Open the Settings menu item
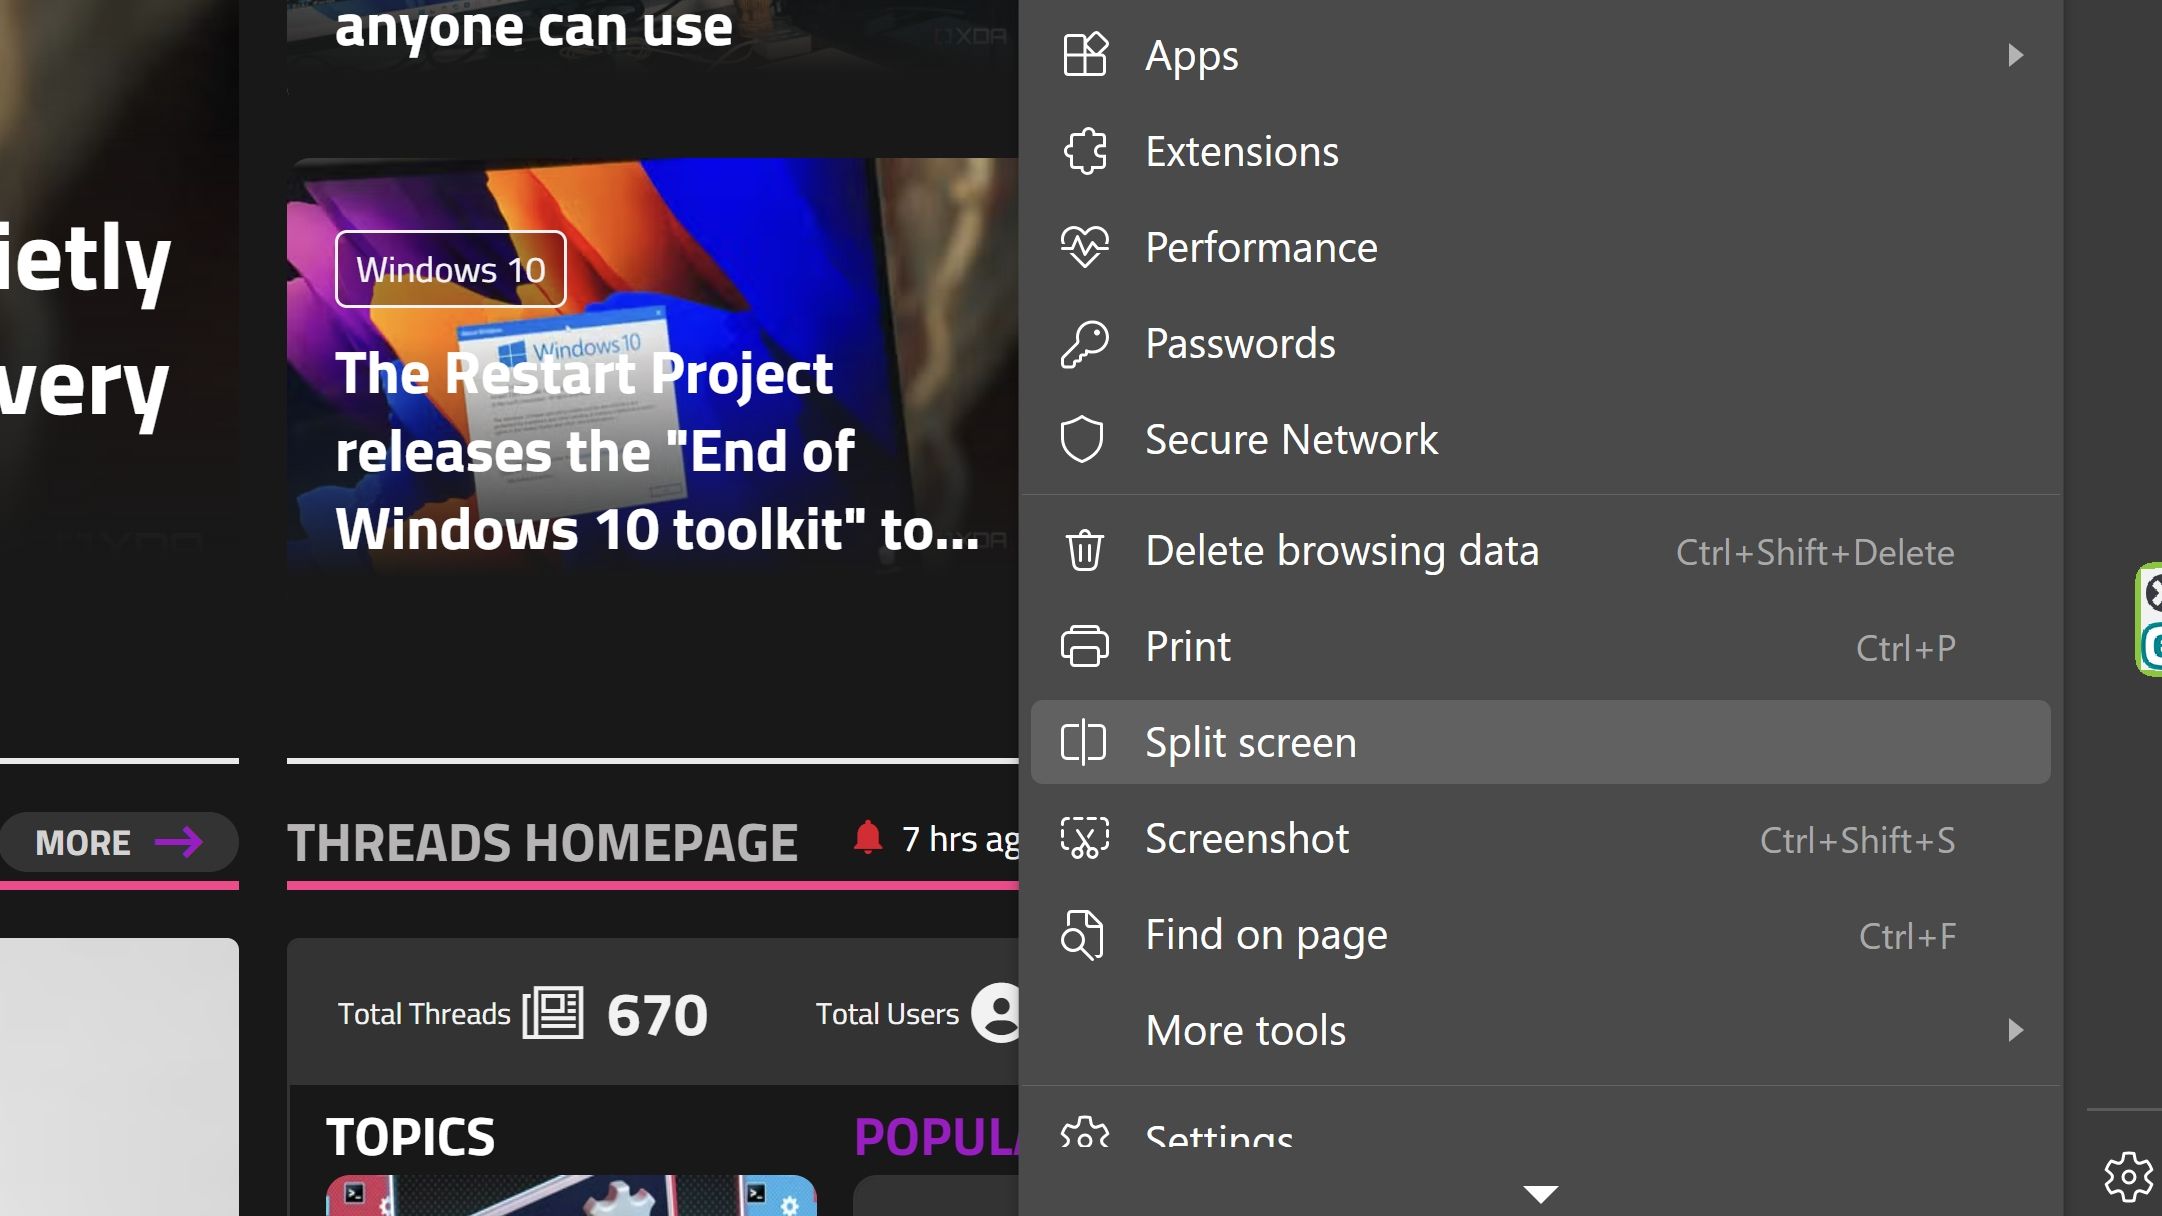Screen dimensions: 2162x1216 [x=1220, y=1135]
